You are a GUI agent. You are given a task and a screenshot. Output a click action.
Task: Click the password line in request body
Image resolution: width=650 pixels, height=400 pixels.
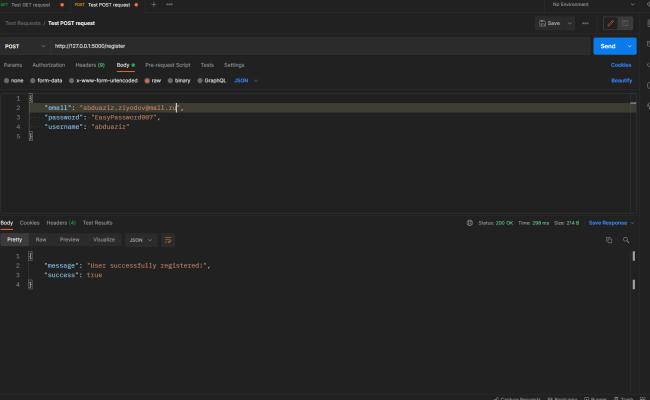click(x=102, y=117)
